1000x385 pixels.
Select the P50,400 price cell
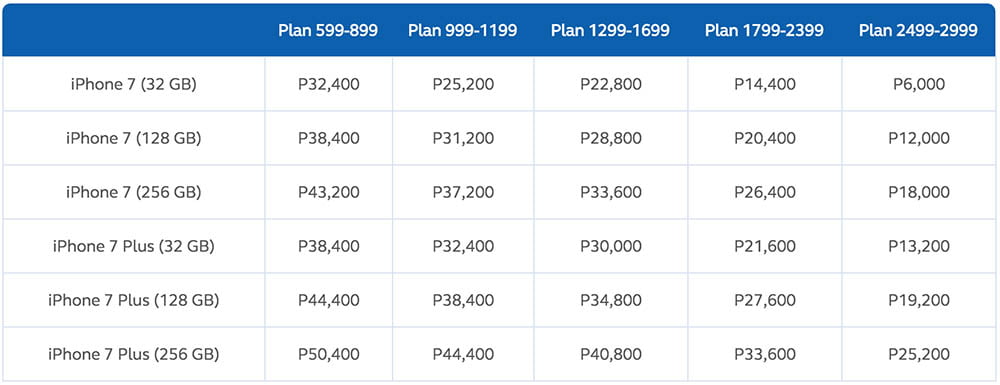click(x=328, y=354)
